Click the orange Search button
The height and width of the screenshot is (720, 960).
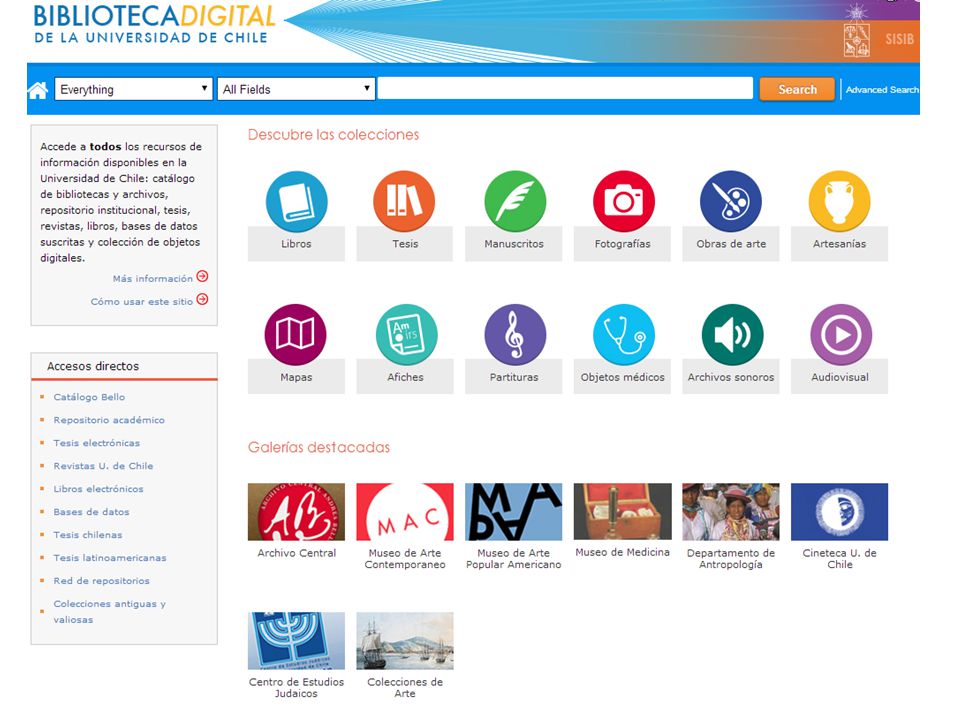[x=797, y=89]
